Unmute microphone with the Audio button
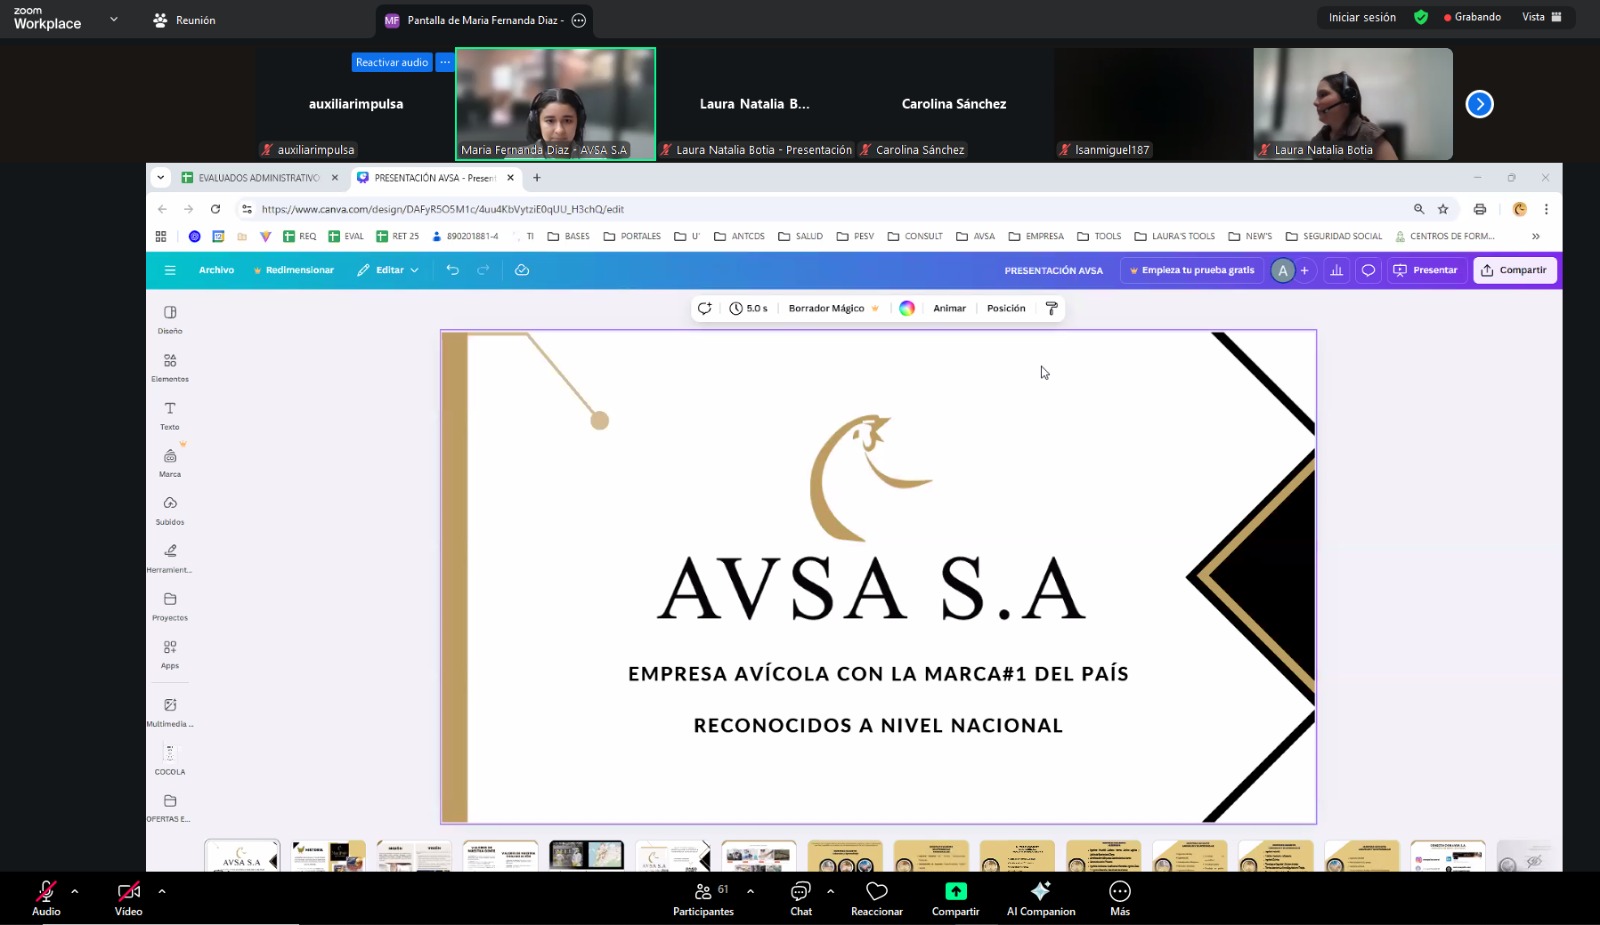 (x=46, y=897)
